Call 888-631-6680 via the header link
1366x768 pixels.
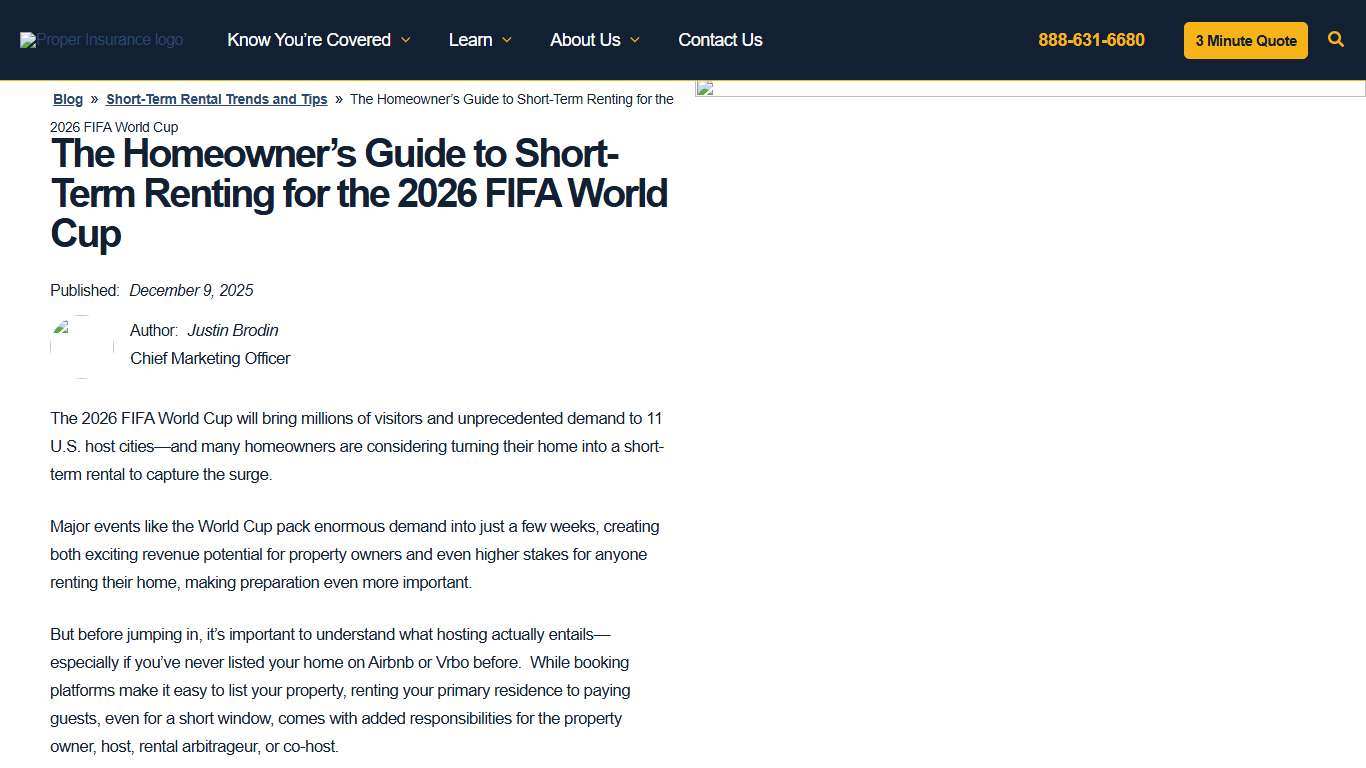[1090, 40]
